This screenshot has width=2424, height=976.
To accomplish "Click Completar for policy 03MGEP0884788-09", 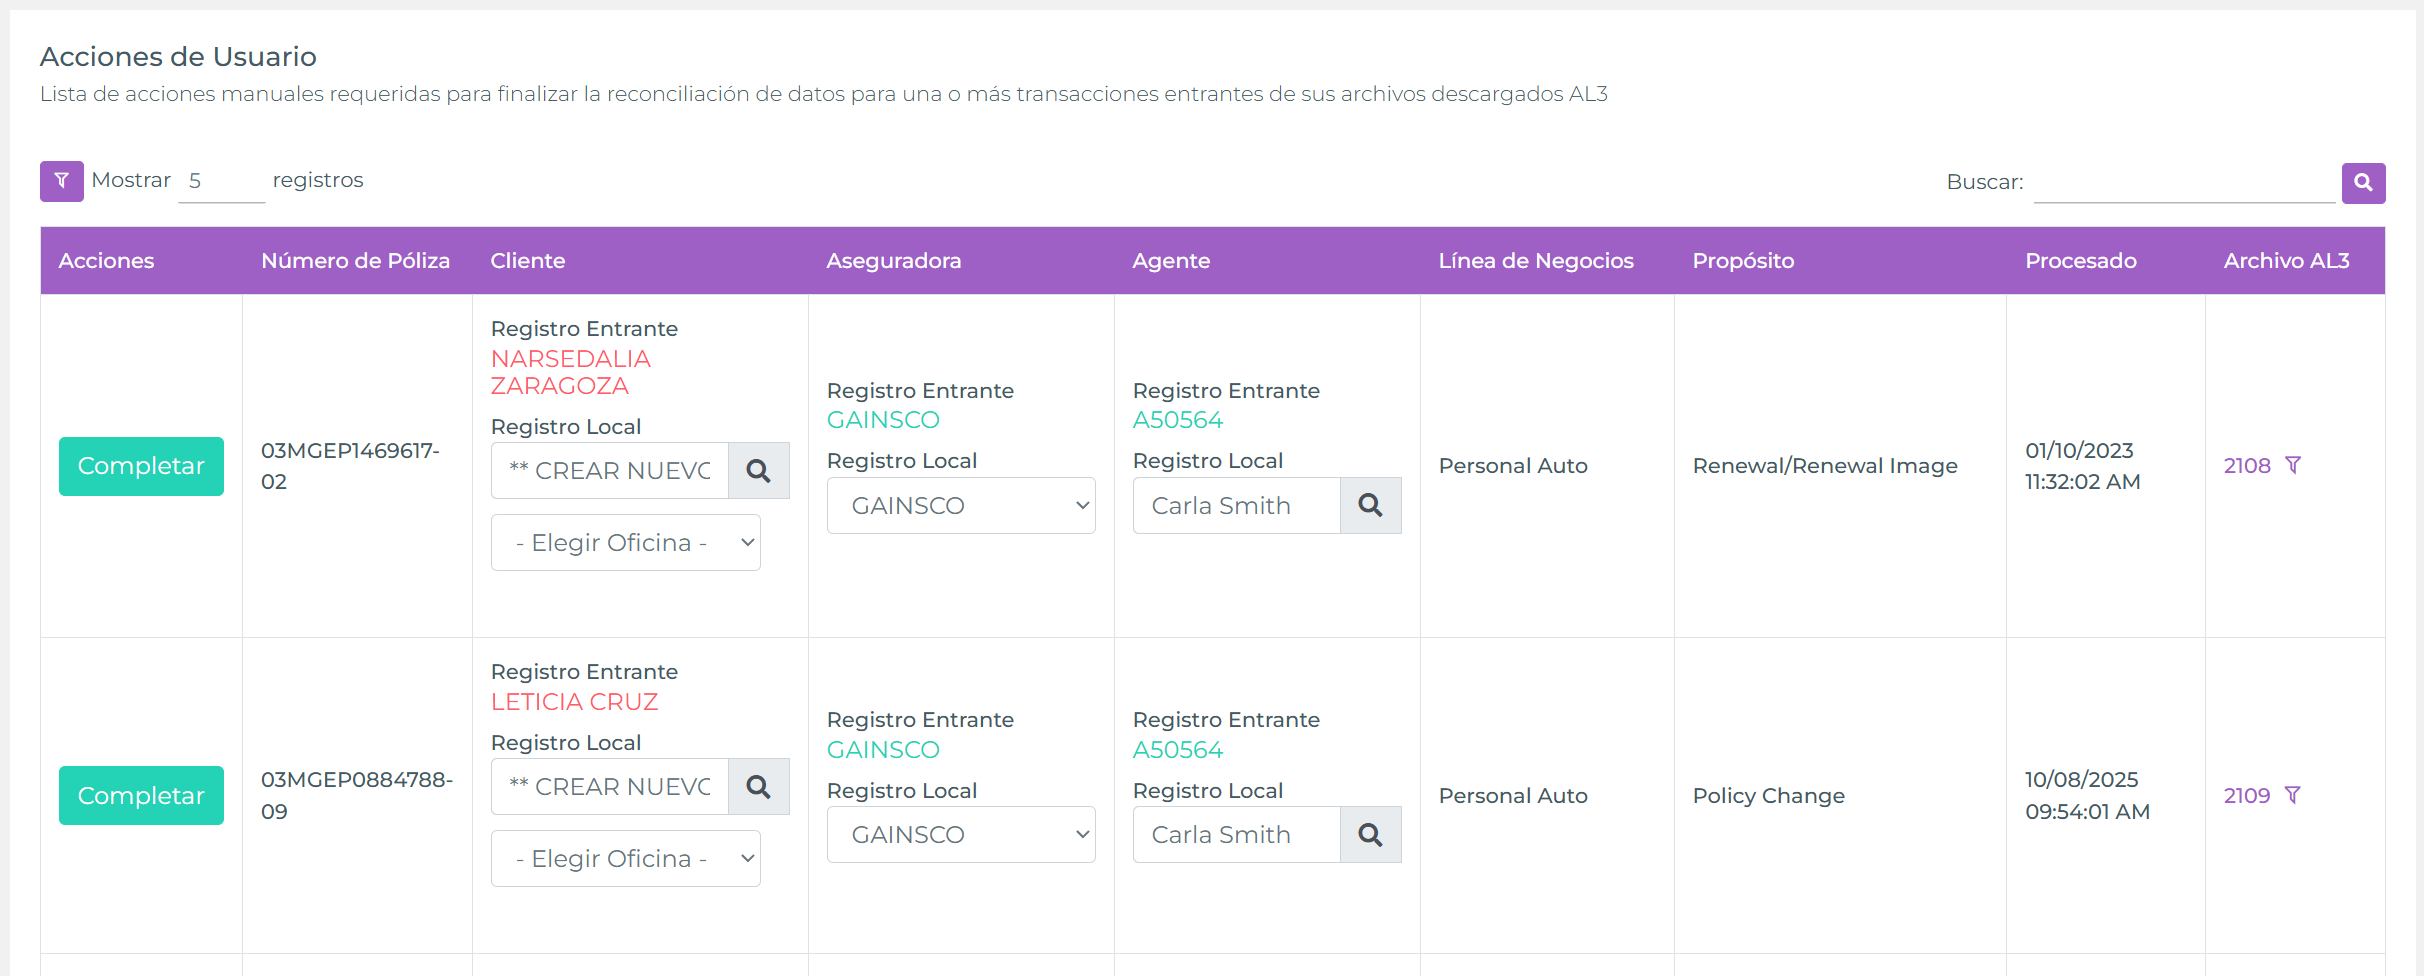I will [x=140, y=795].
